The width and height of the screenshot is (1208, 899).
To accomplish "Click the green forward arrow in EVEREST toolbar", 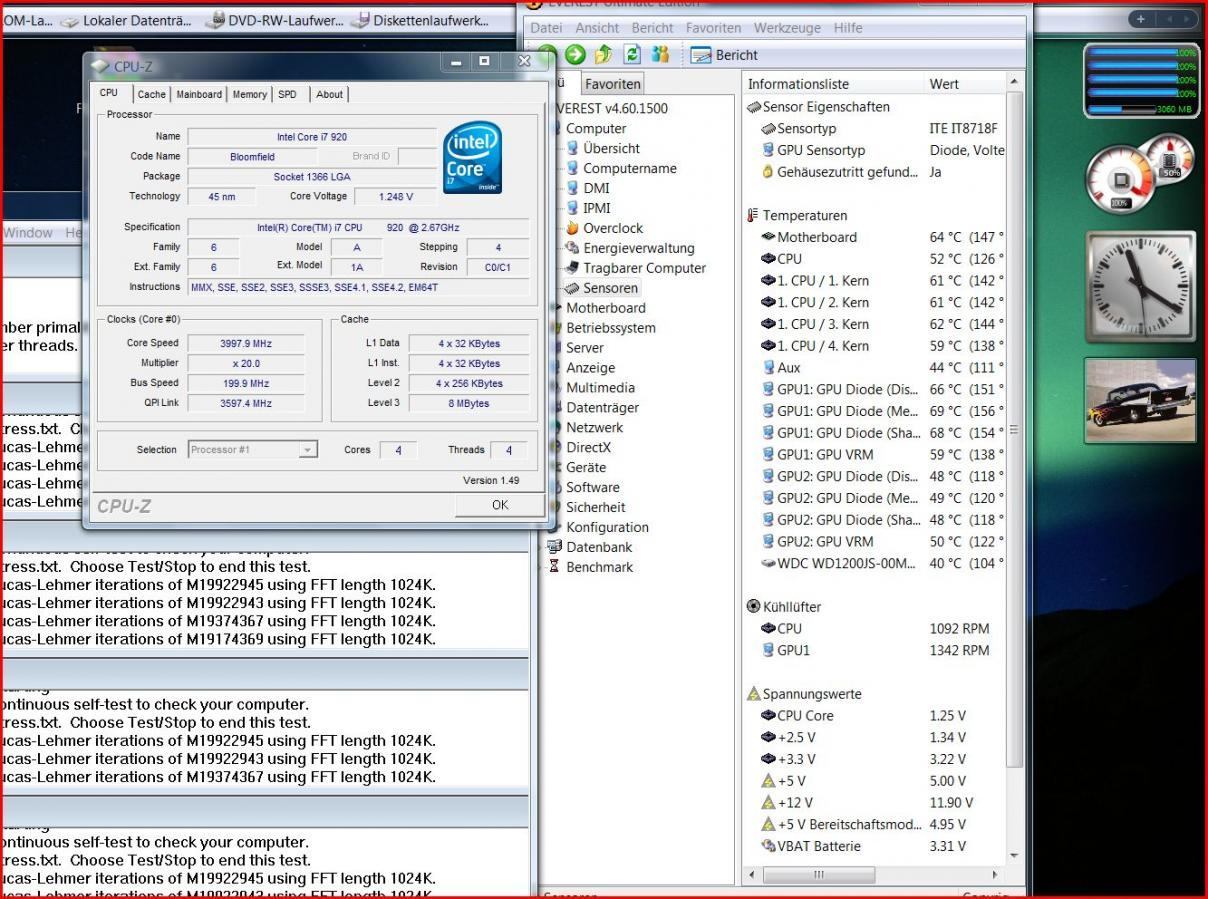I will (x=575, y=55).
